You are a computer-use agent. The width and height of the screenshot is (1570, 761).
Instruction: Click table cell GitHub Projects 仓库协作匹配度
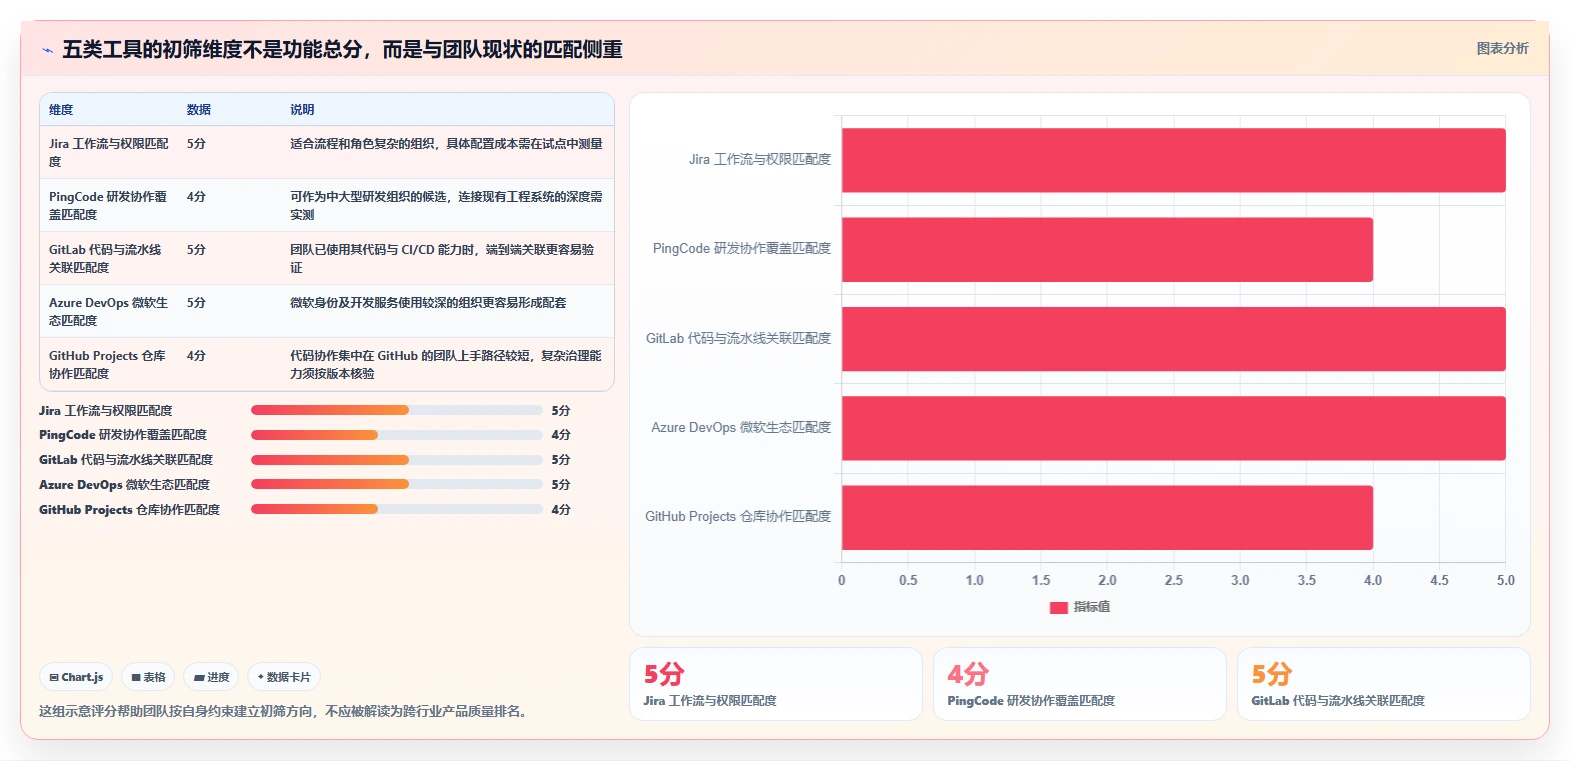[109, 364]
